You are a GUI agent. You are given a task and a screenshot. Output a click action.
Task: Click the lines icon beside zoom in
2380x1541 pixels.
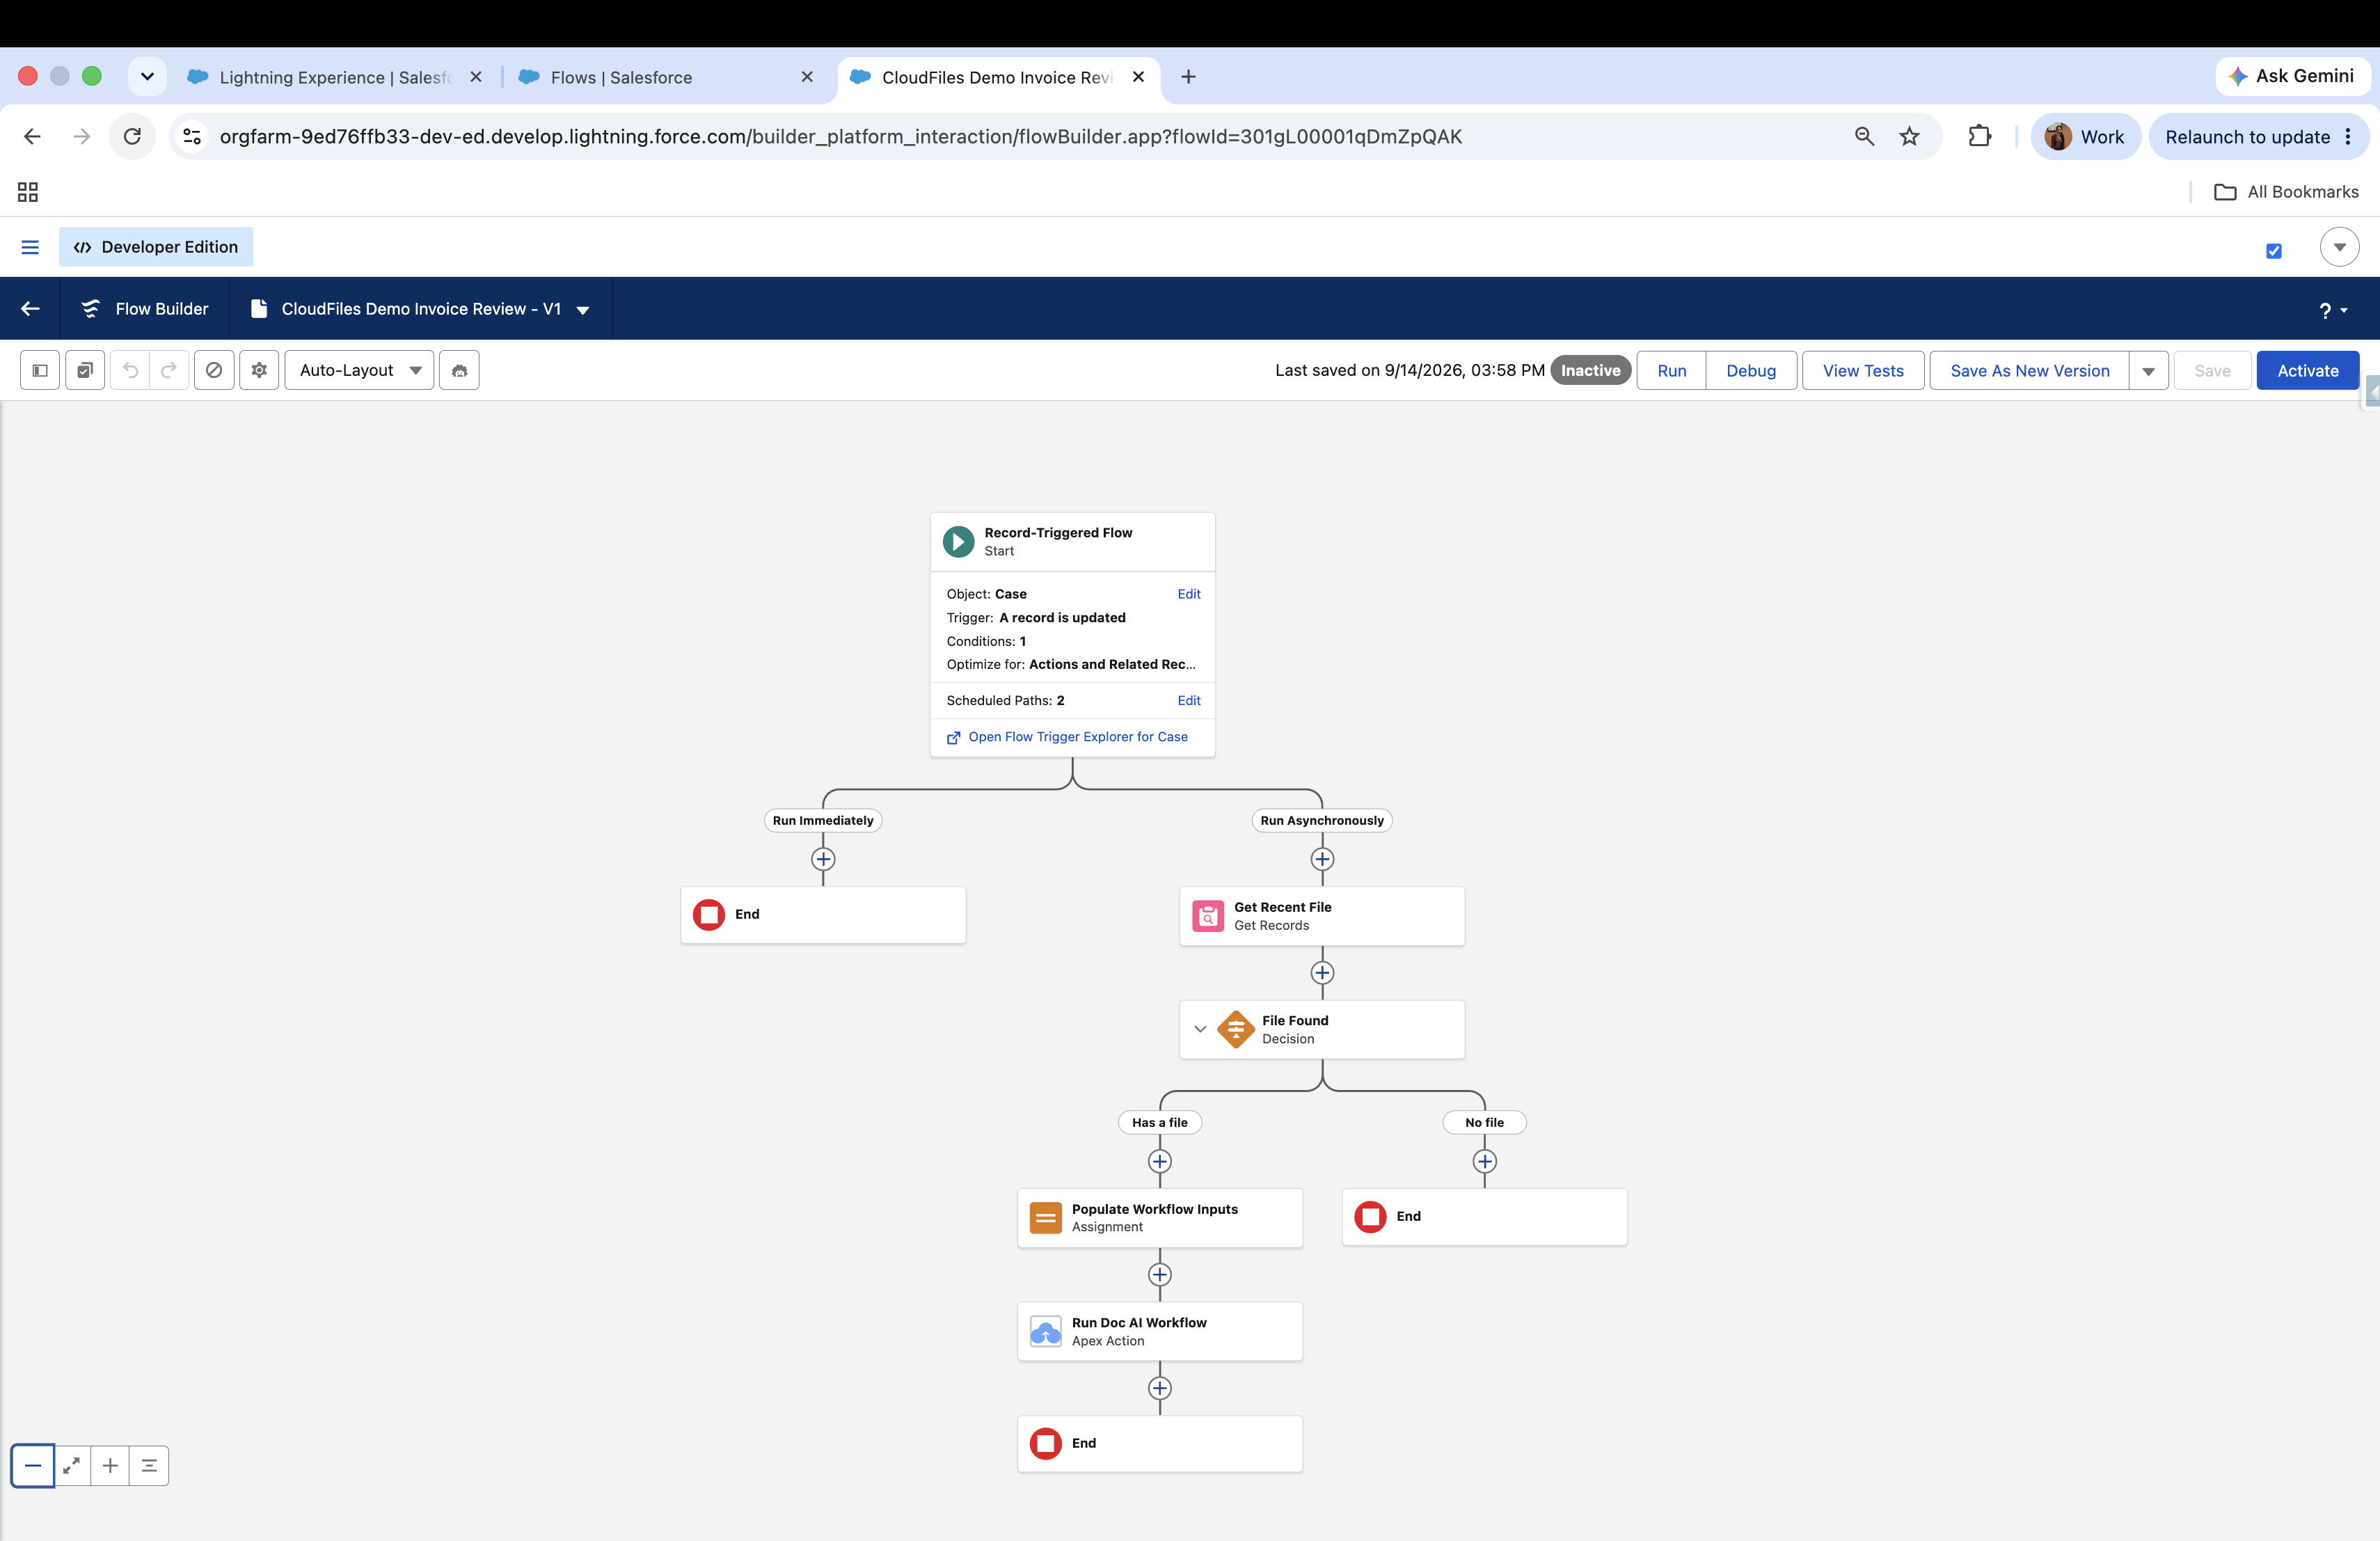point(149,1466)
